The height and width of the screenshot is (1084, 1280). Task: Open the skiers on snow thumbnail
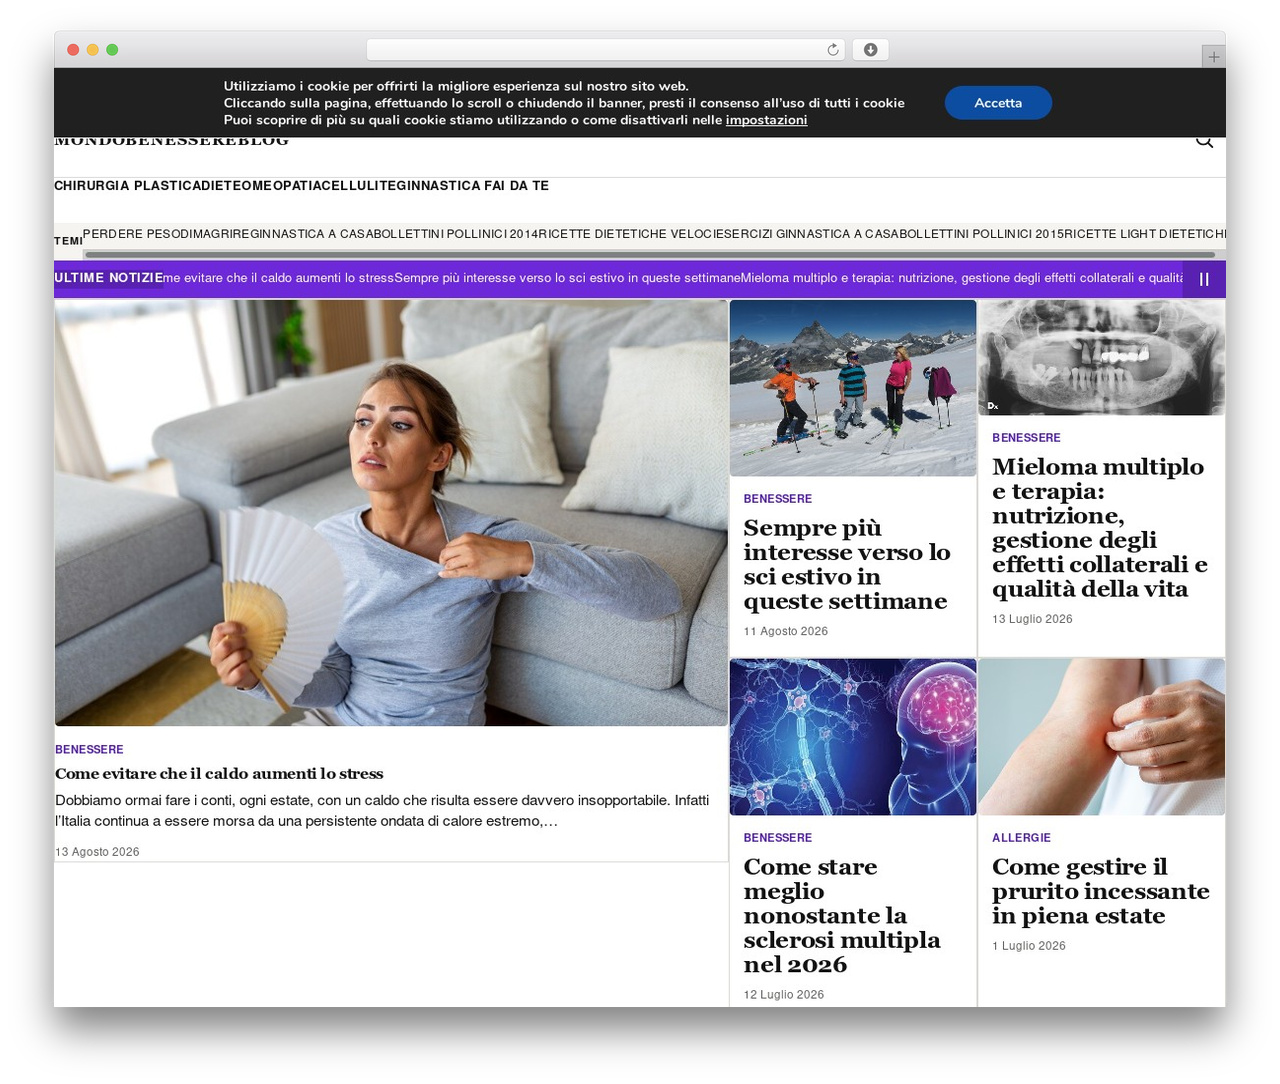pyautogui.click(x=853, y=388)
